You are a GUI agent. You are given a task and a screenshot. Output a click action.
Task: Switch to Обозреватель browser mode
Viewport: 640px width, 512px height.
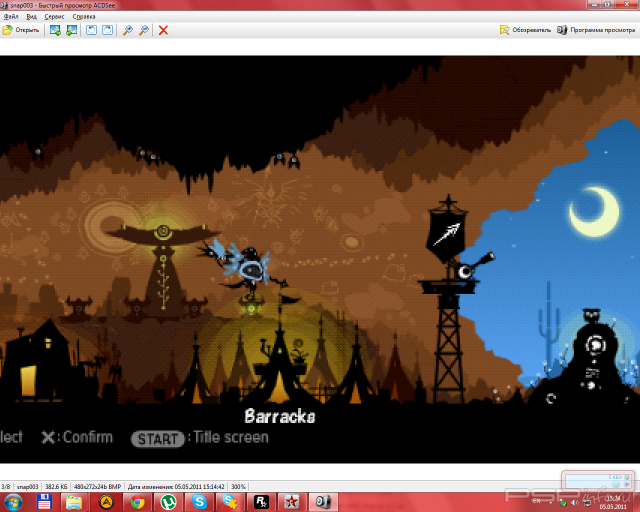526,30
